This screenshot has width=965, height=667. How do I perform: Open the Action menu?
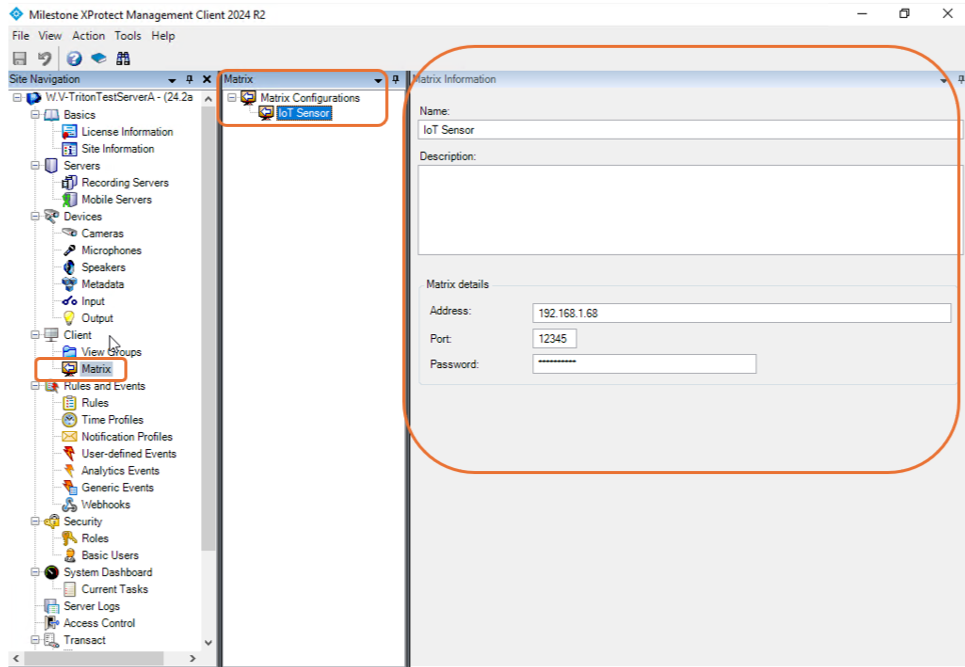[x=89, y=36]
